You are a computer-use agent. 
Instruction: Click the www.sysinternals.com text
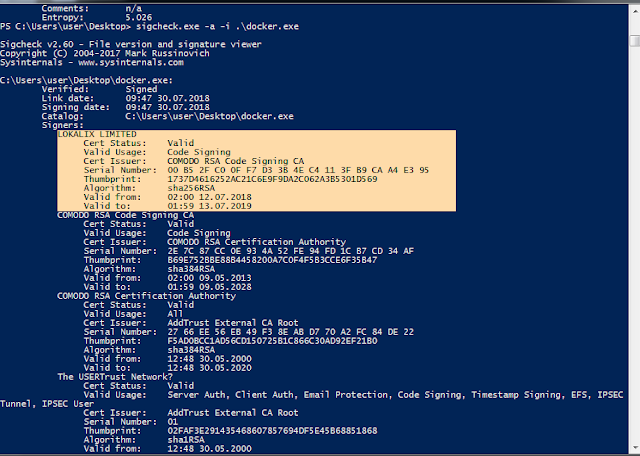(131, 62)
